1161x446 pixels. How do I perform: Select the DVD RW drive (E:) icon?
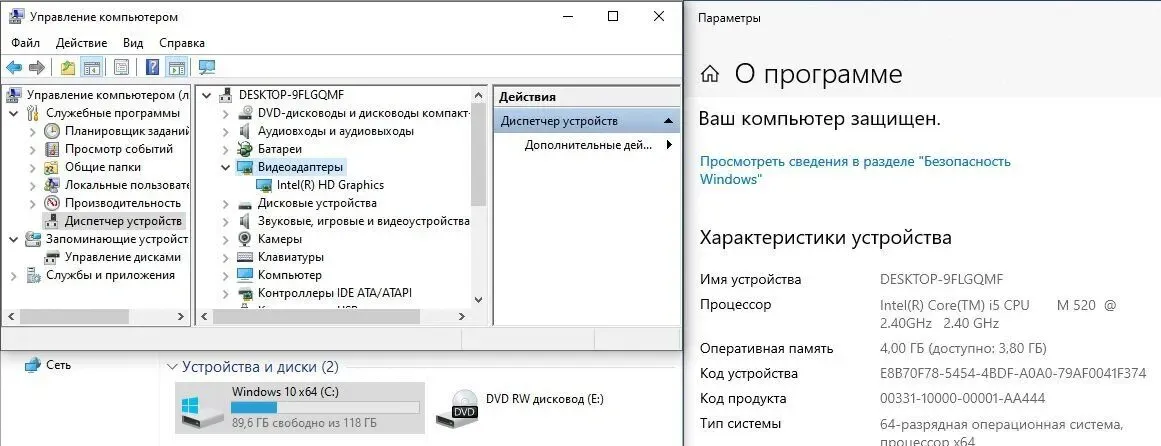tap(464, 403)
